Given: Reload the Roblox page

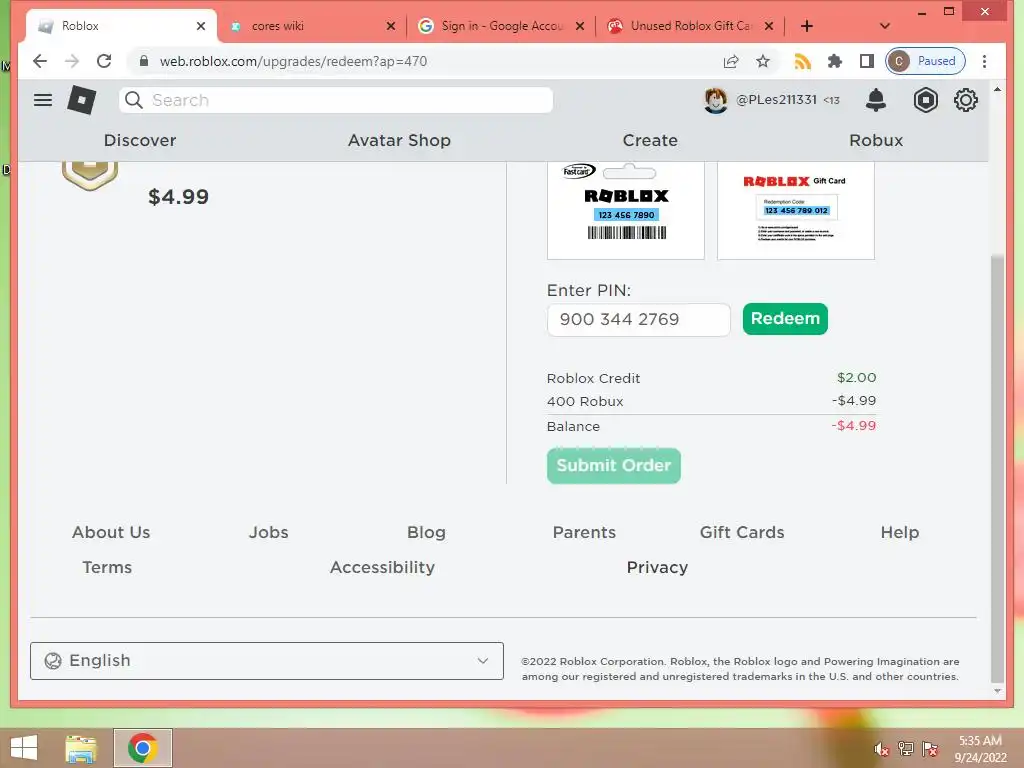Looking at the screenshot, I should (104, 61).
